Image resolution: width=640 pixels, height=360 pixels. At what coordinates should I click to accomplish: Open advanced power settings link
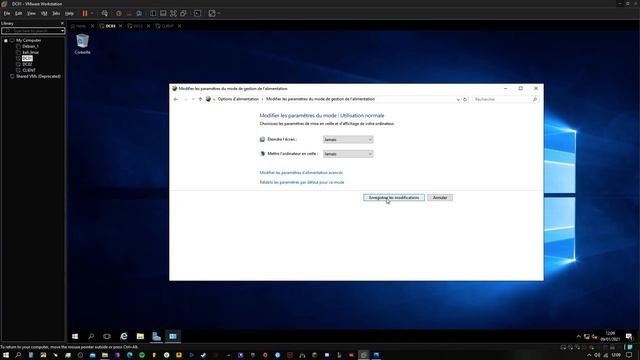(x=301, y=173)
